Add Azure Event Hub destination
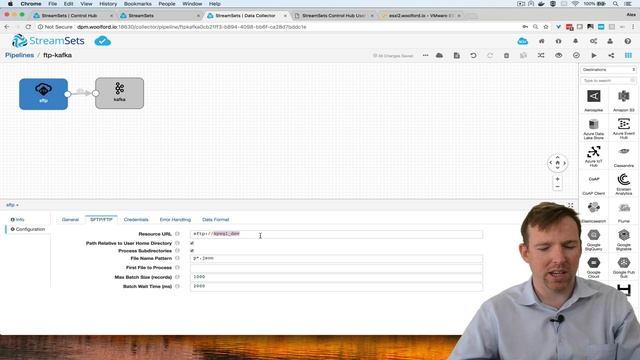Viewport: 640px width, 360px height. tap(624, 129)
